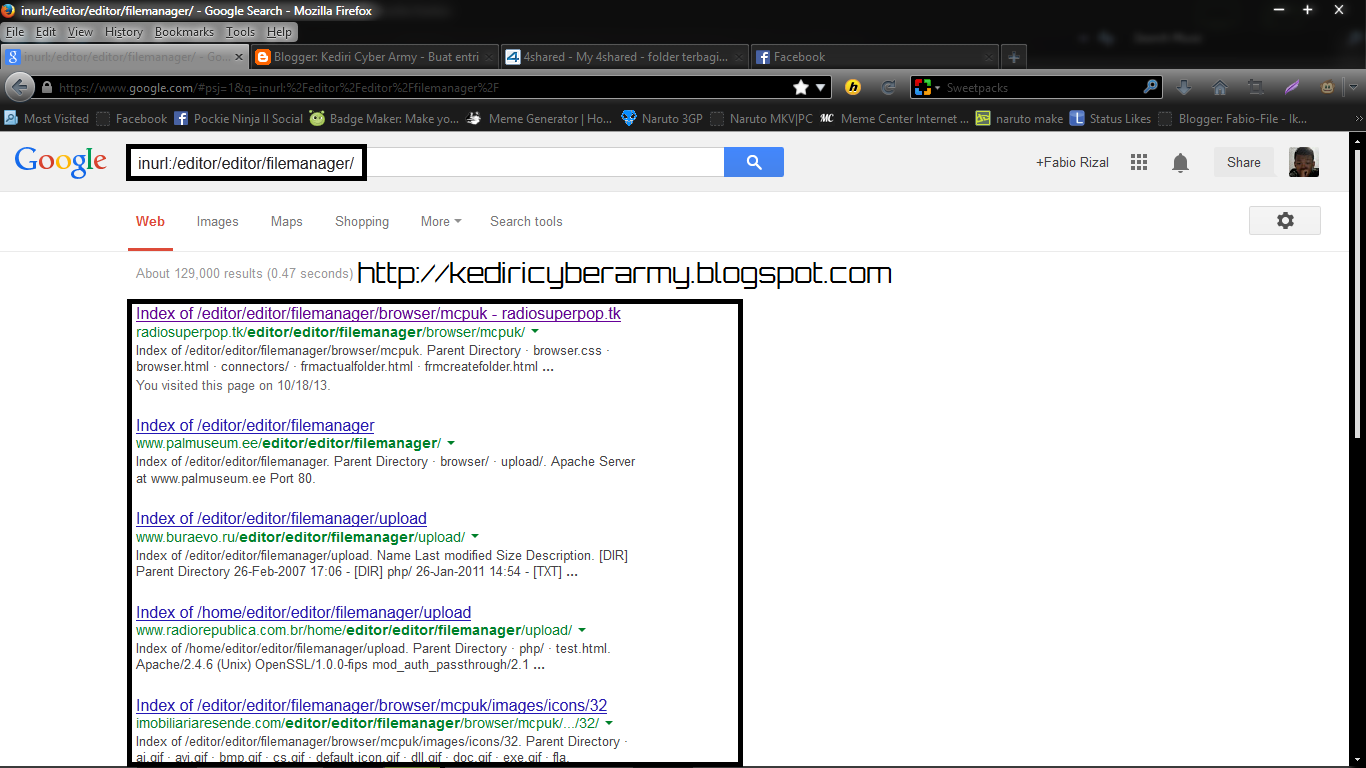The image size is (1366, 768).
Task: Open the Edit menu
Action: tap(46, 32)
